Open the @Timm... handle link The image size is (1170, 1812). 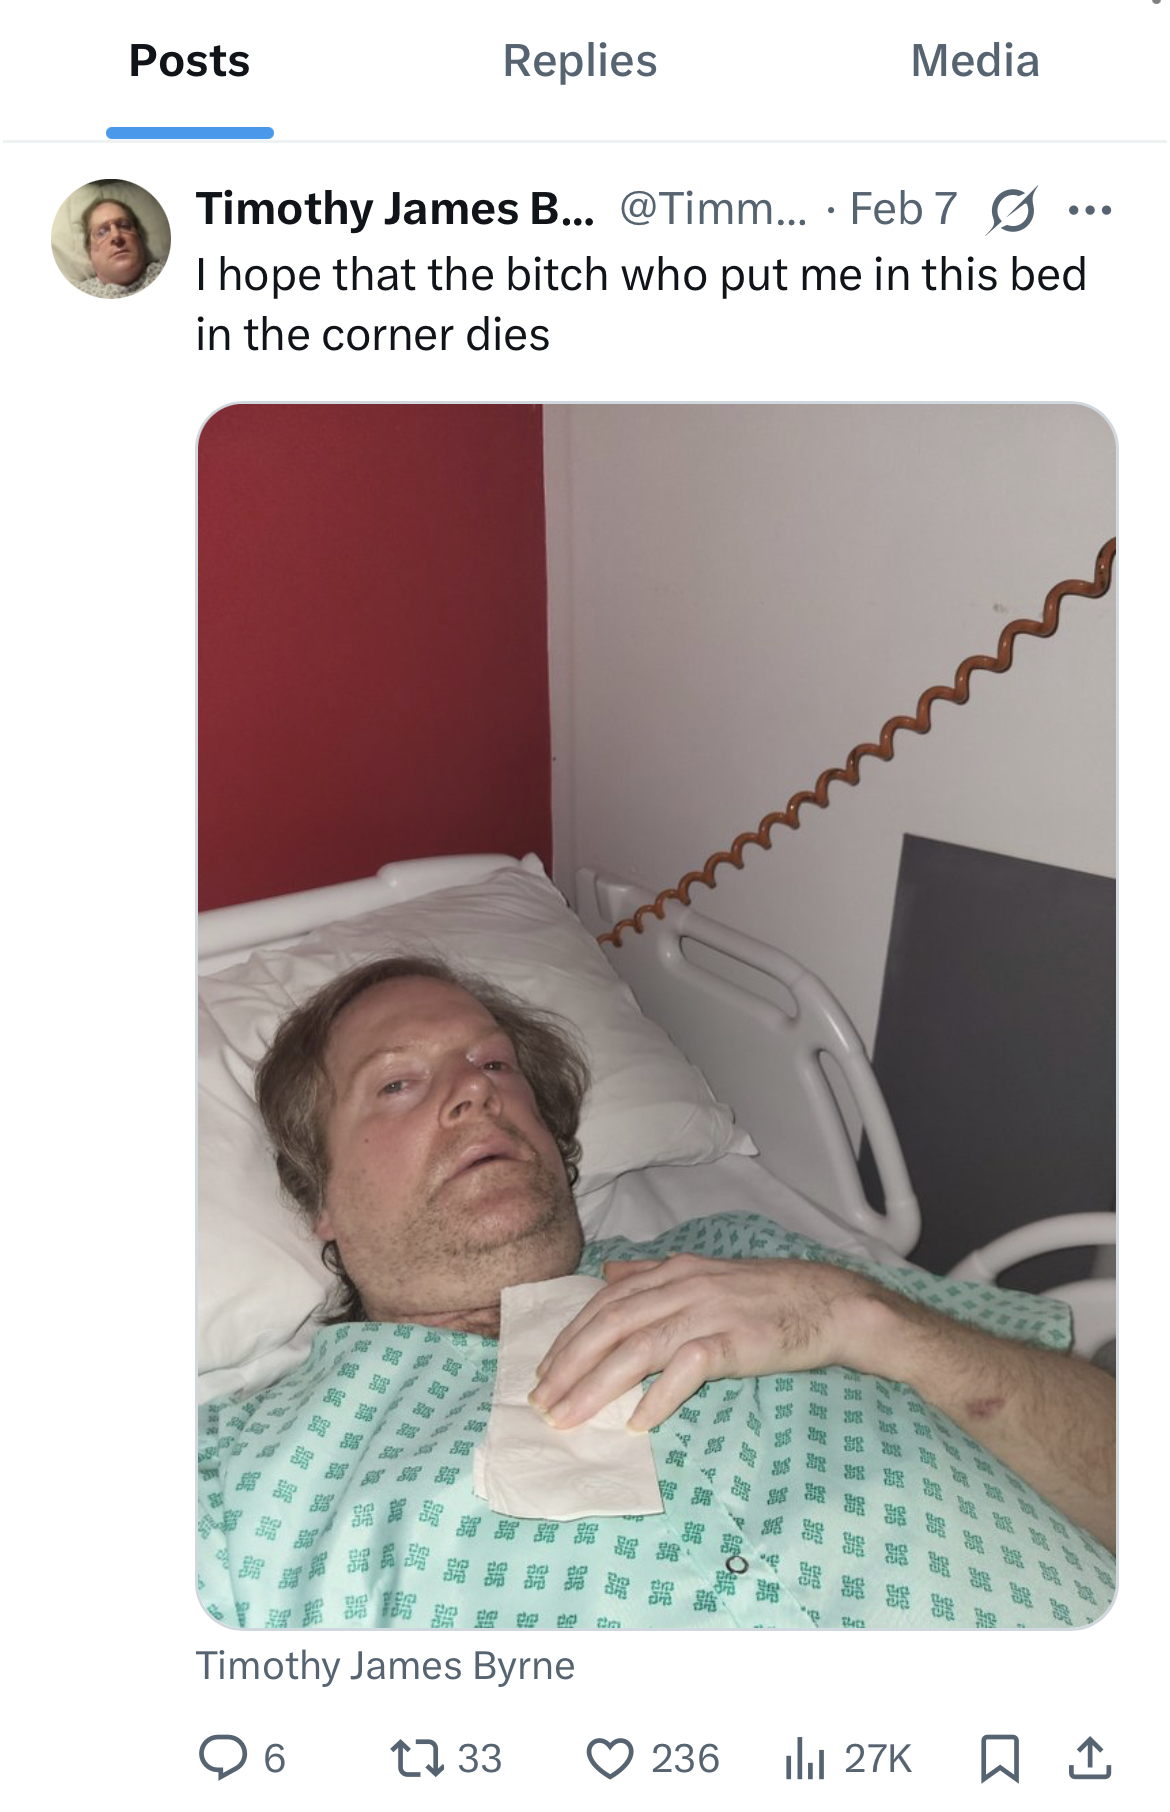click(713, 209)
